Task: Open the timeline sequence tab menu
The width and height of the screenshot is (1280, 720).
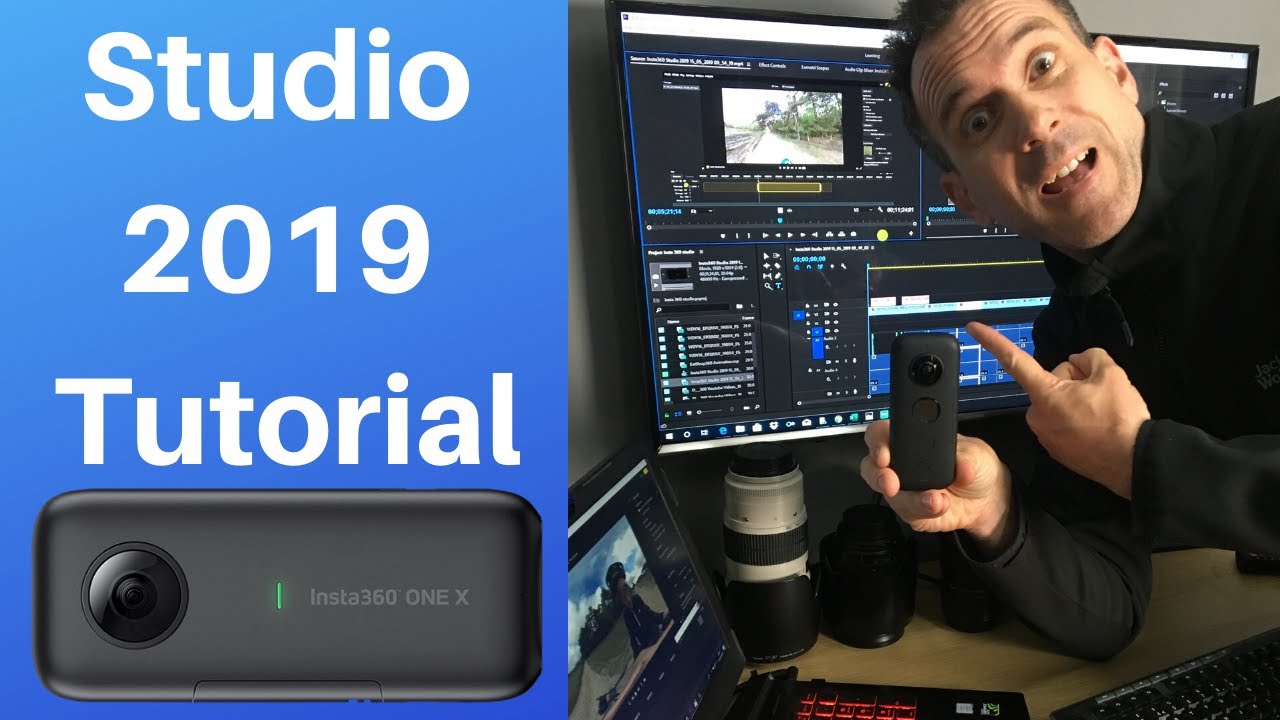Action: (x=873, y=248)
